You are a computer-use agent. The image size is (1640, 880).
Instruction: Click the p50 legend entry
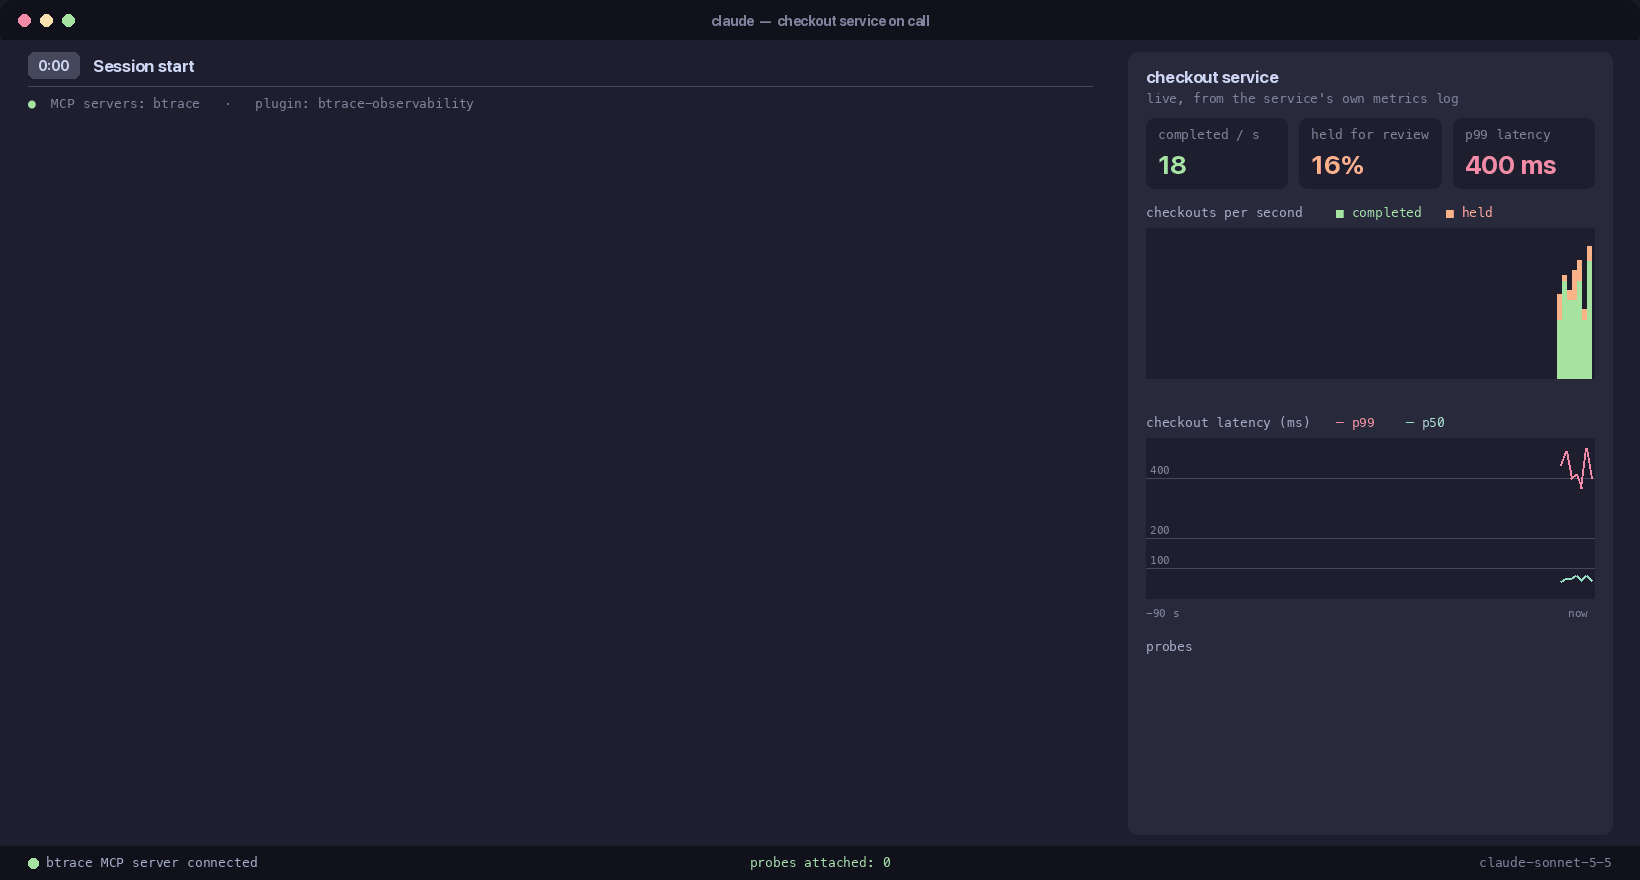[1425, 423]
